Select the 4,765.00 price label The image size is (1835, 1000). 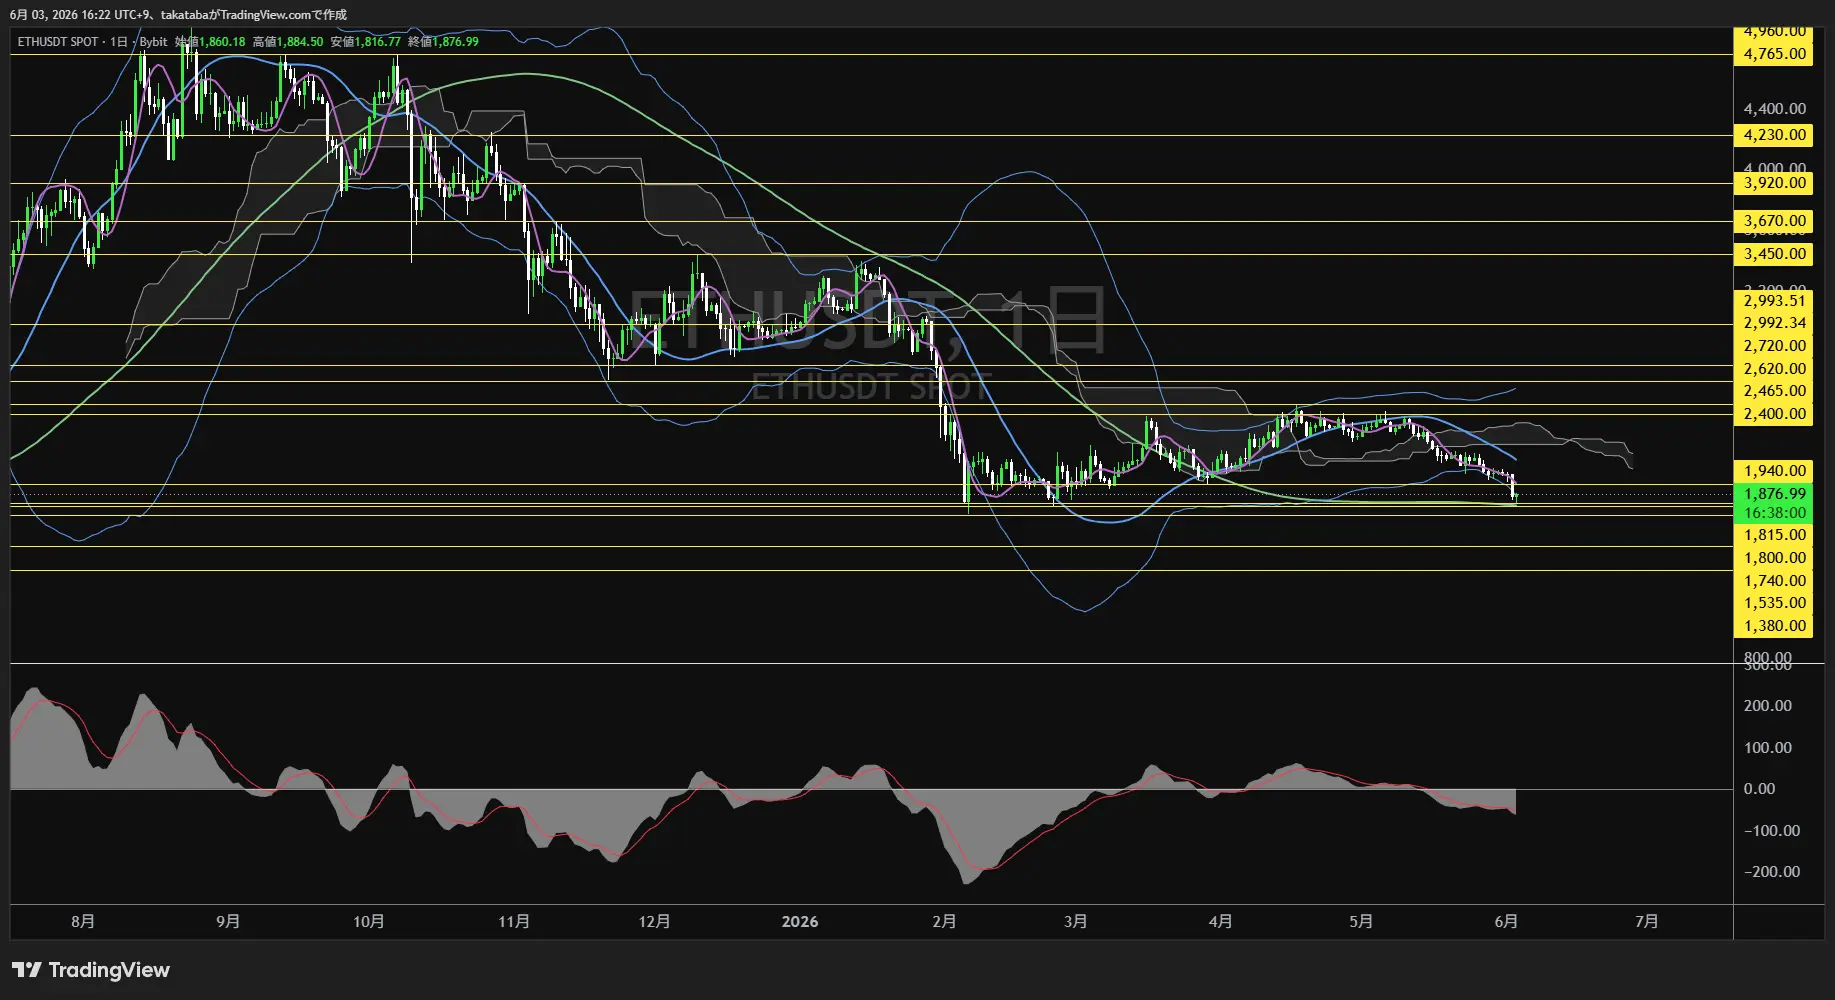click(1773, 54)
